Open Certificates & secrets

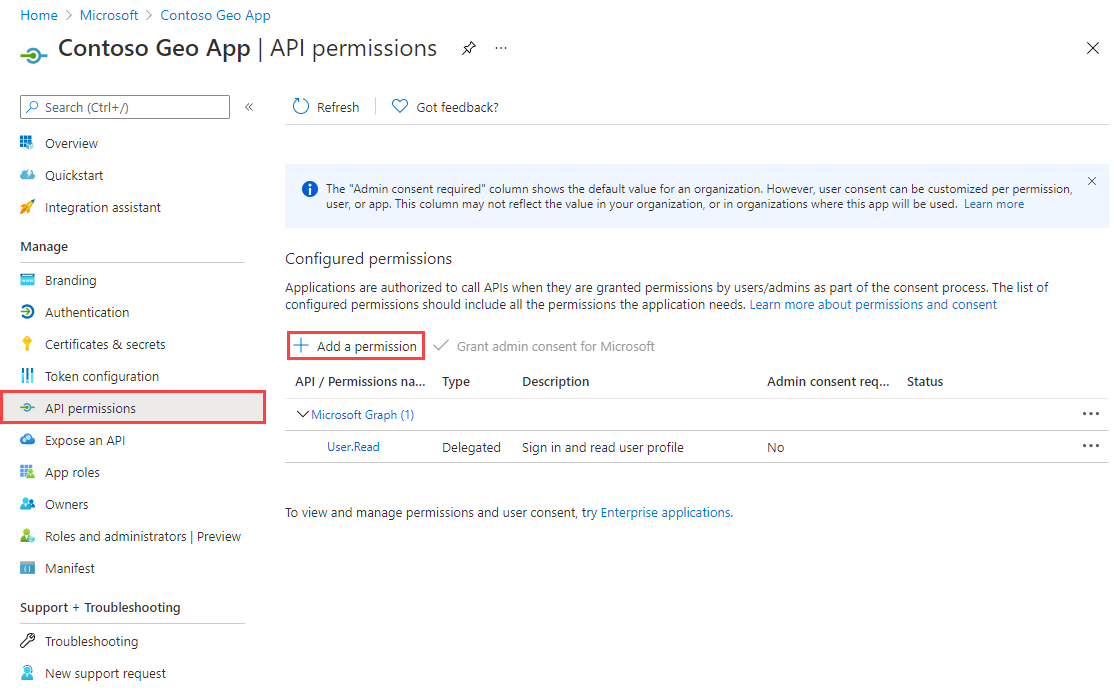pos(101,343)
